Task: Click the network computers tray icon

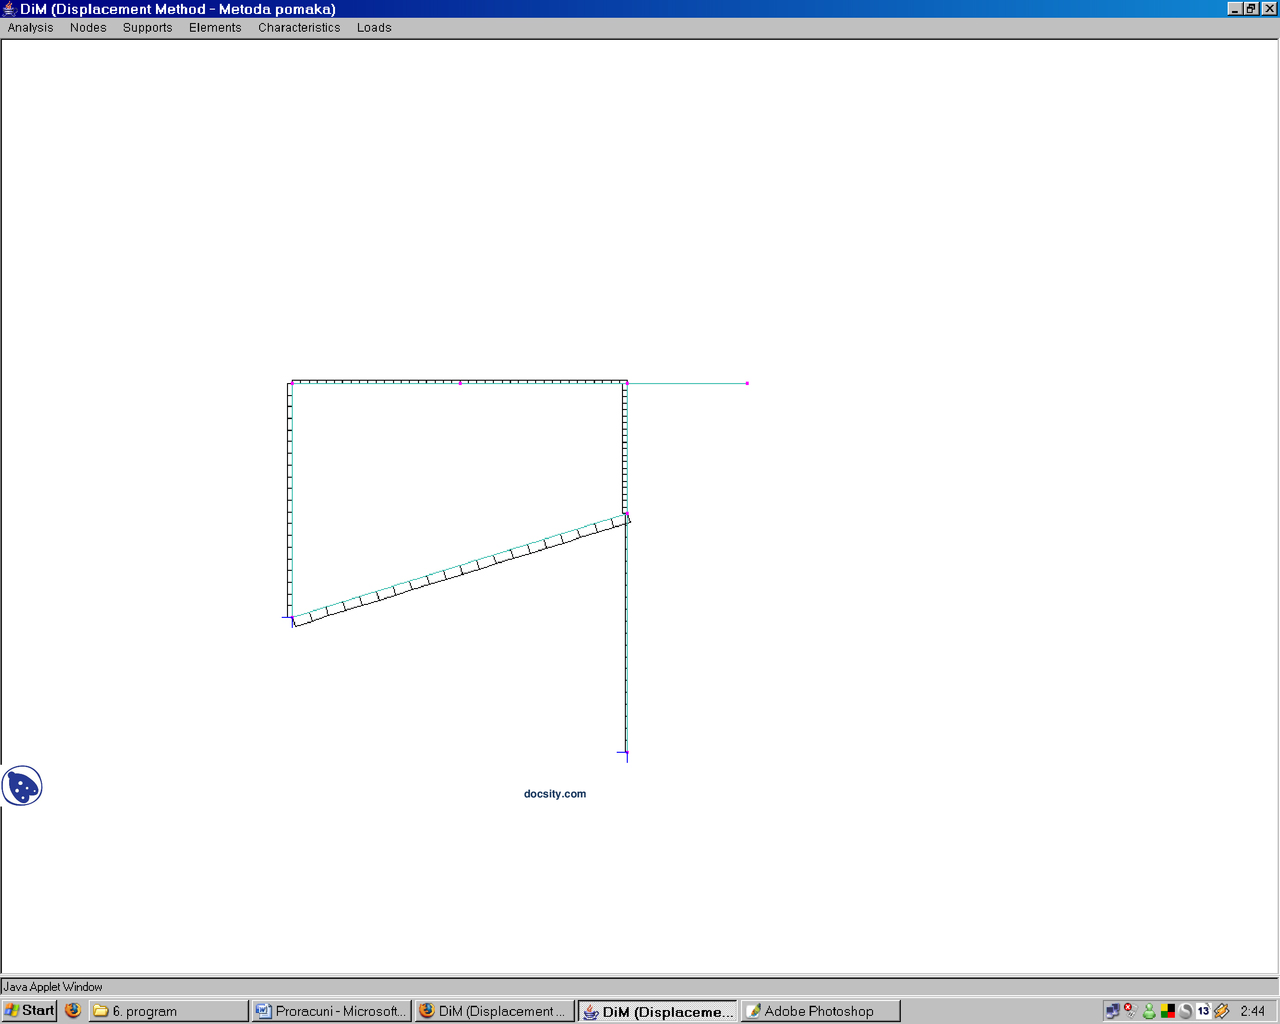Action: click(1112, 1011)
